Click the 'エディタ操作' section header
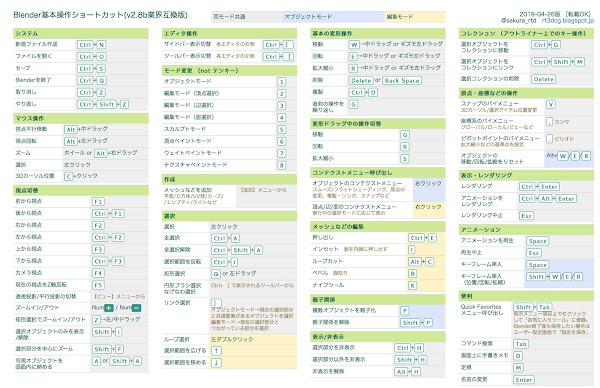This screenshot has height=388, width=600. [x=229, y=33]
